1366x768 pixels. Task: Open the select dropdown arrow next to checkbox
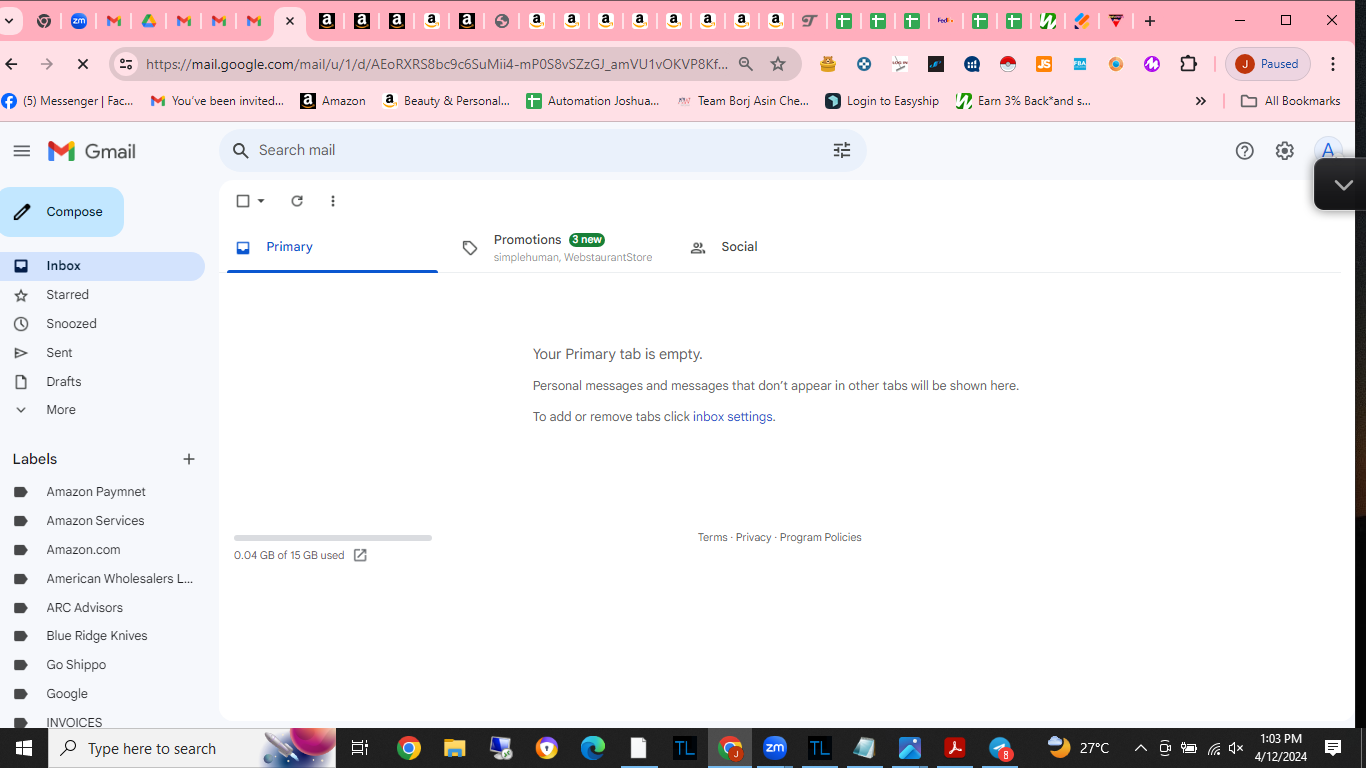tap(261, 201)
